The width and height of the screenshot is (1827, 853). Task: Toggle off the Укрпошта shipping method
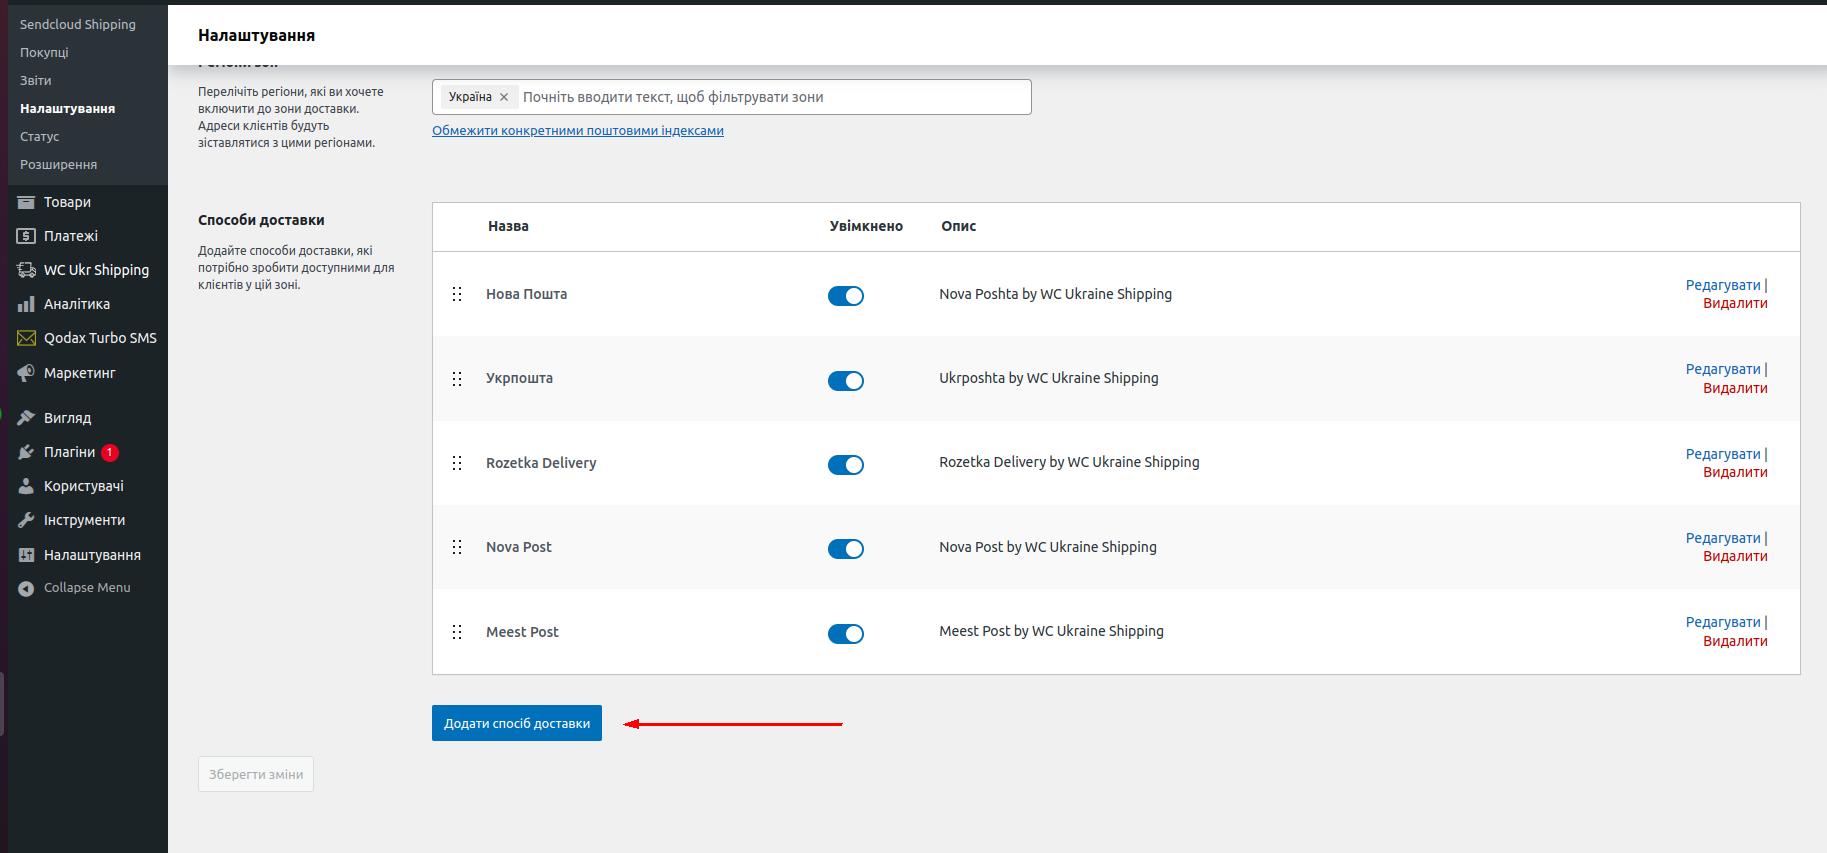[x=845, y=380]
